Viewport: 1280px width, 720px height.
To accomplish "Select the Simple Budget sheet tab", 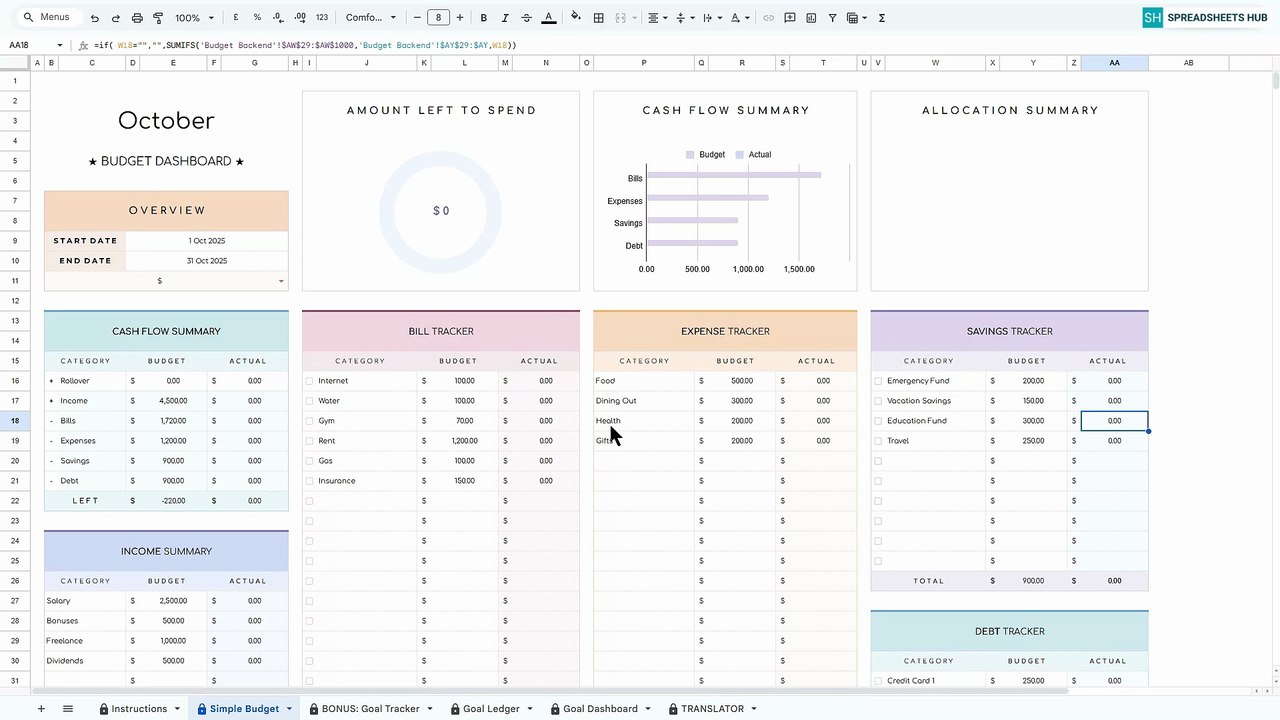I will coord(244,709).
